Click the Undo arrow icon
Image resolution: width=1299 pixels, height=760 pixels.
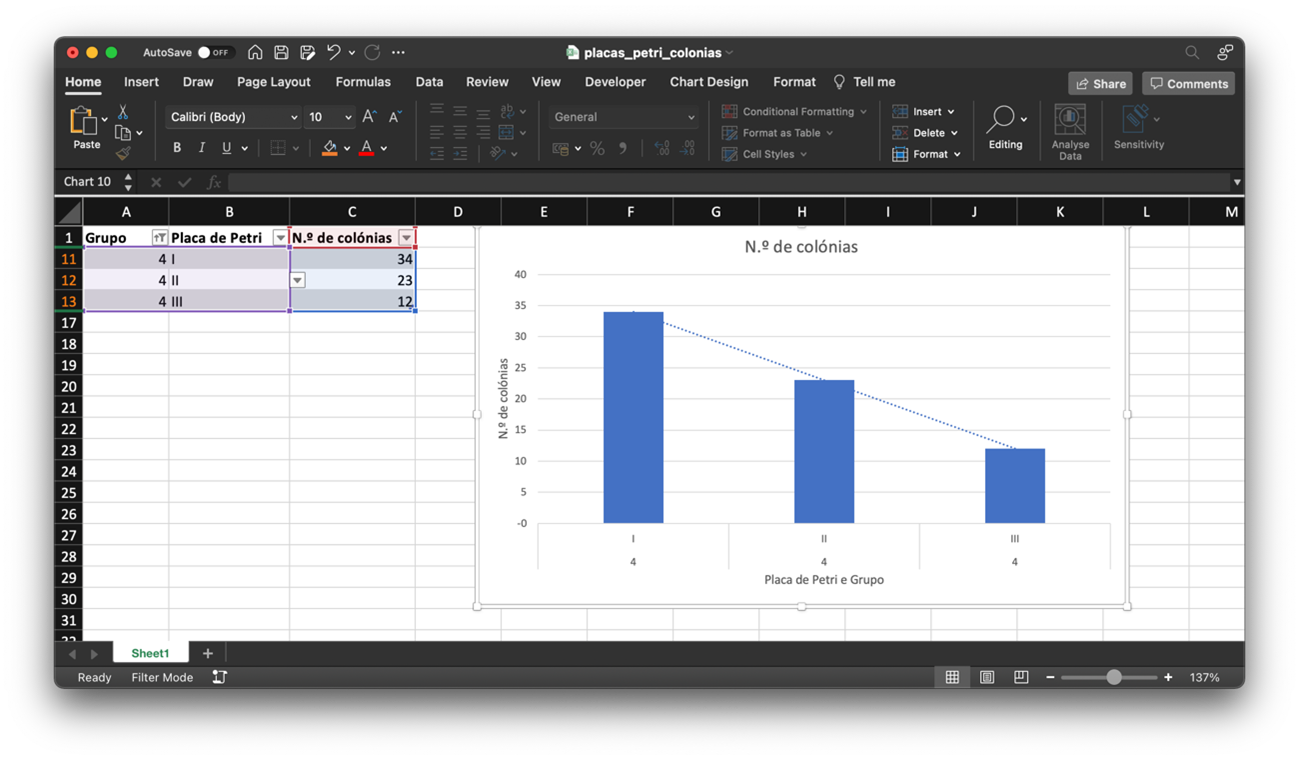click(333, 52)
